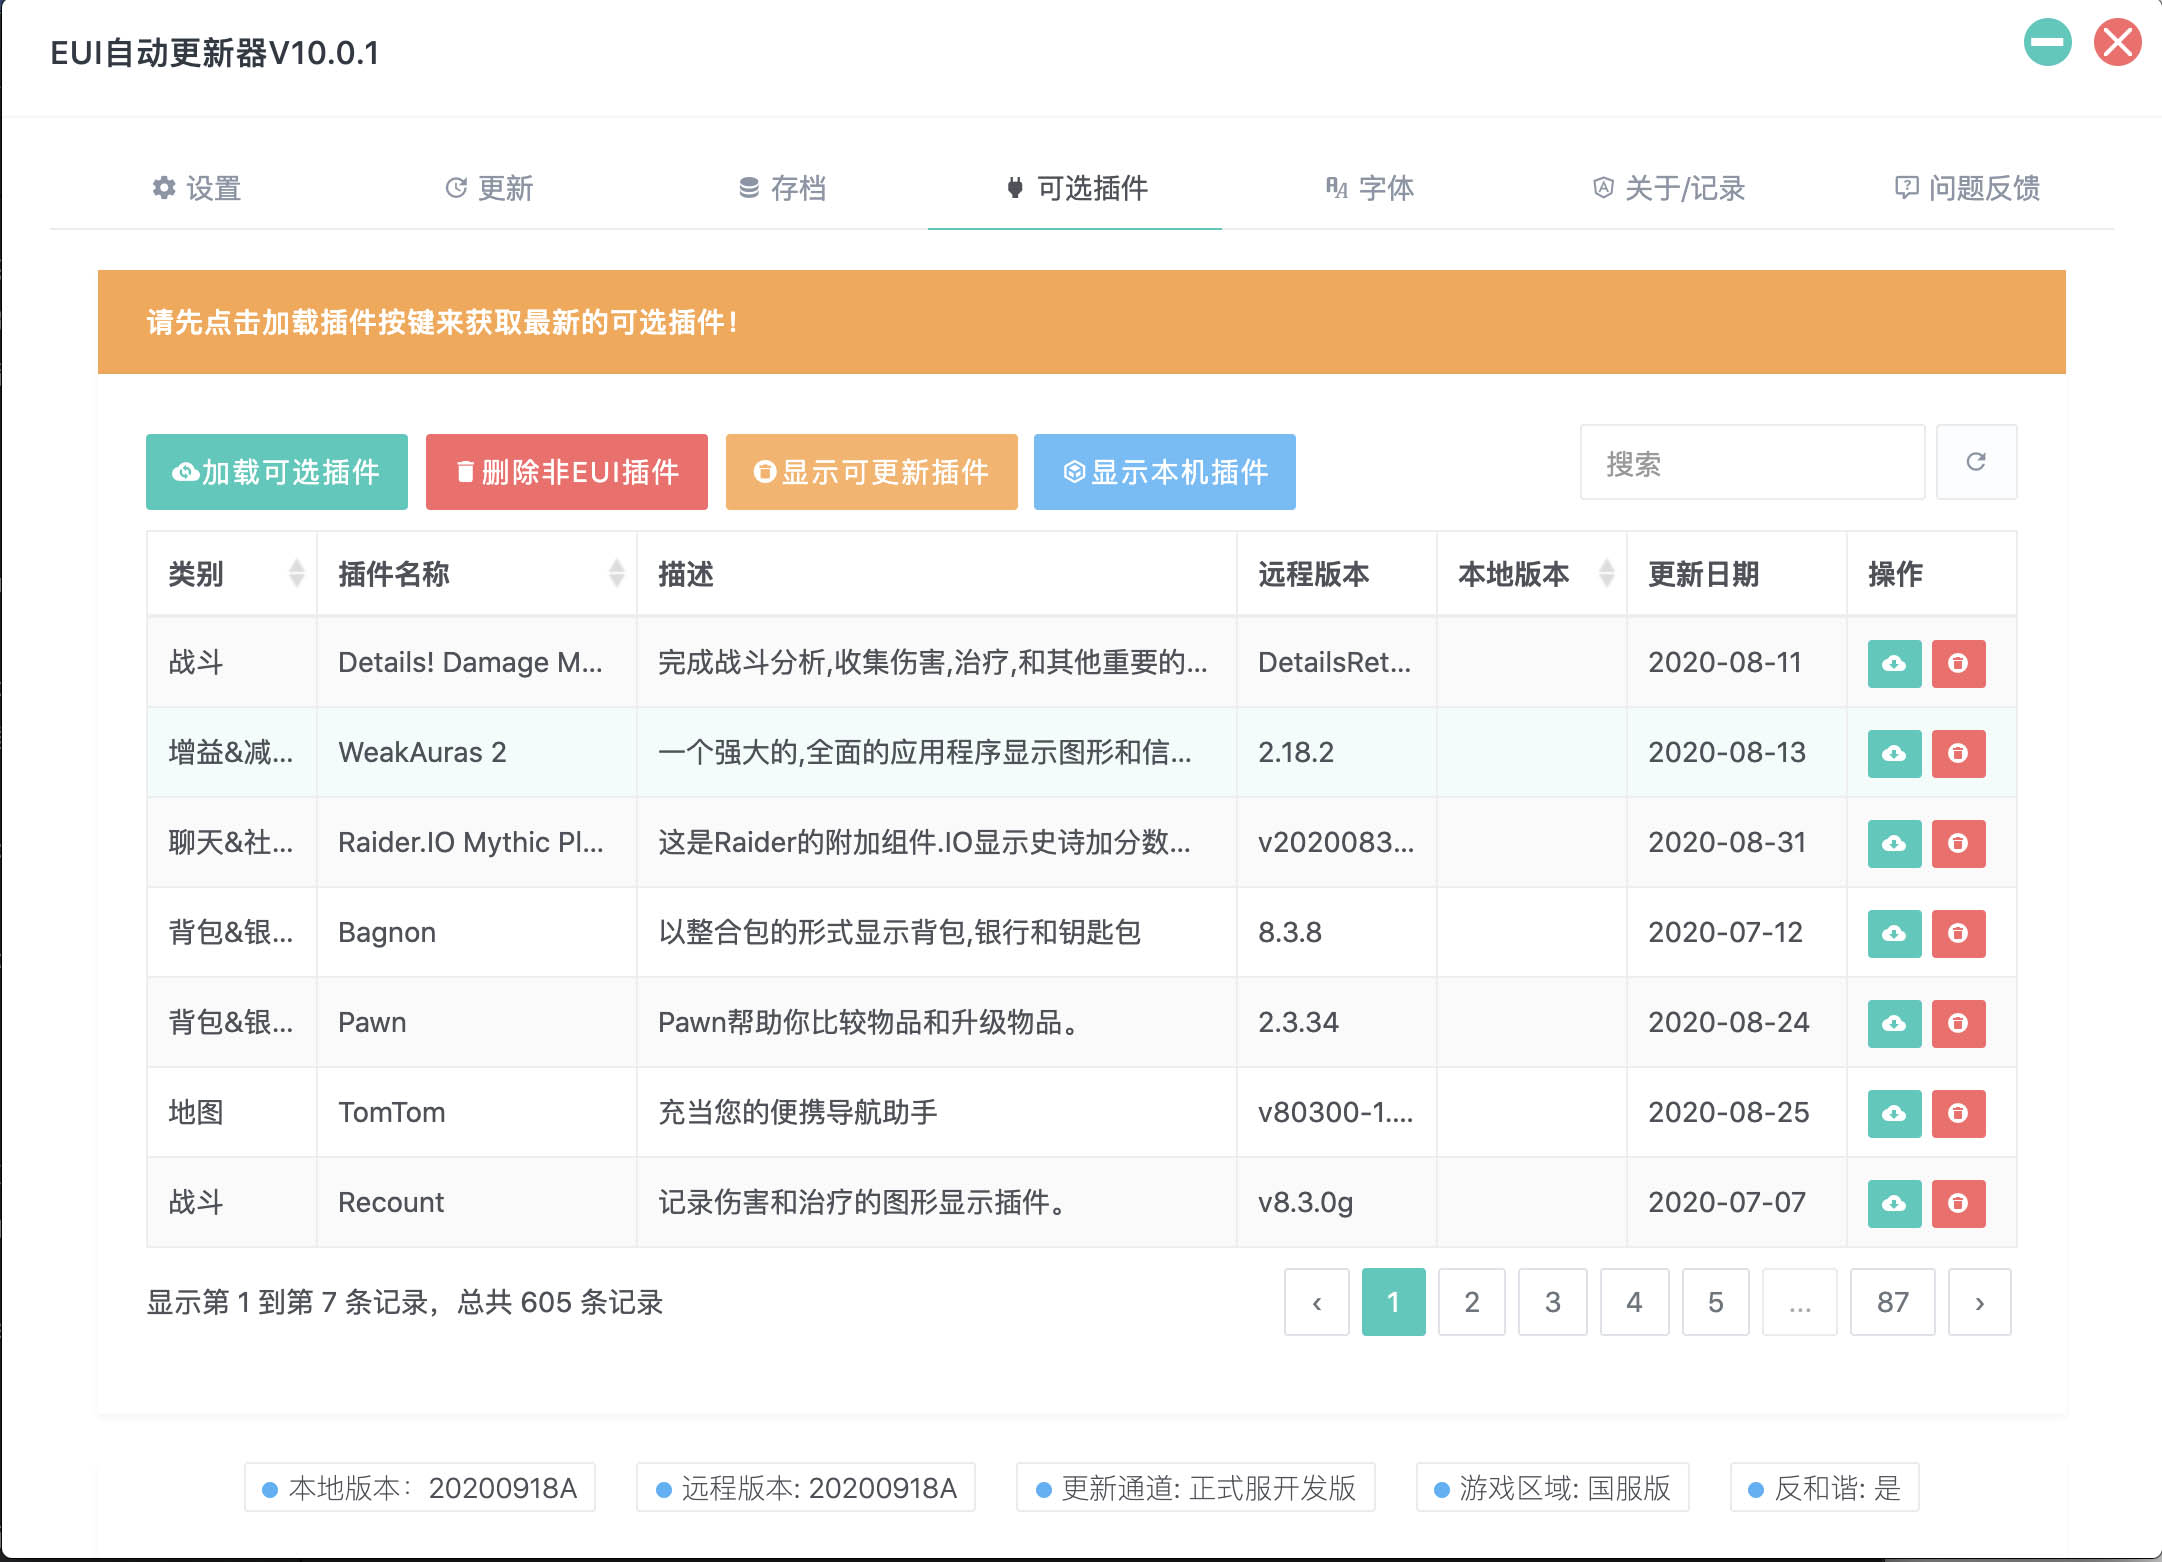The image size is (2162, 1562).
Task: Delete the Details! Damage Meter plugin
Action: (x=1958, y=663)
